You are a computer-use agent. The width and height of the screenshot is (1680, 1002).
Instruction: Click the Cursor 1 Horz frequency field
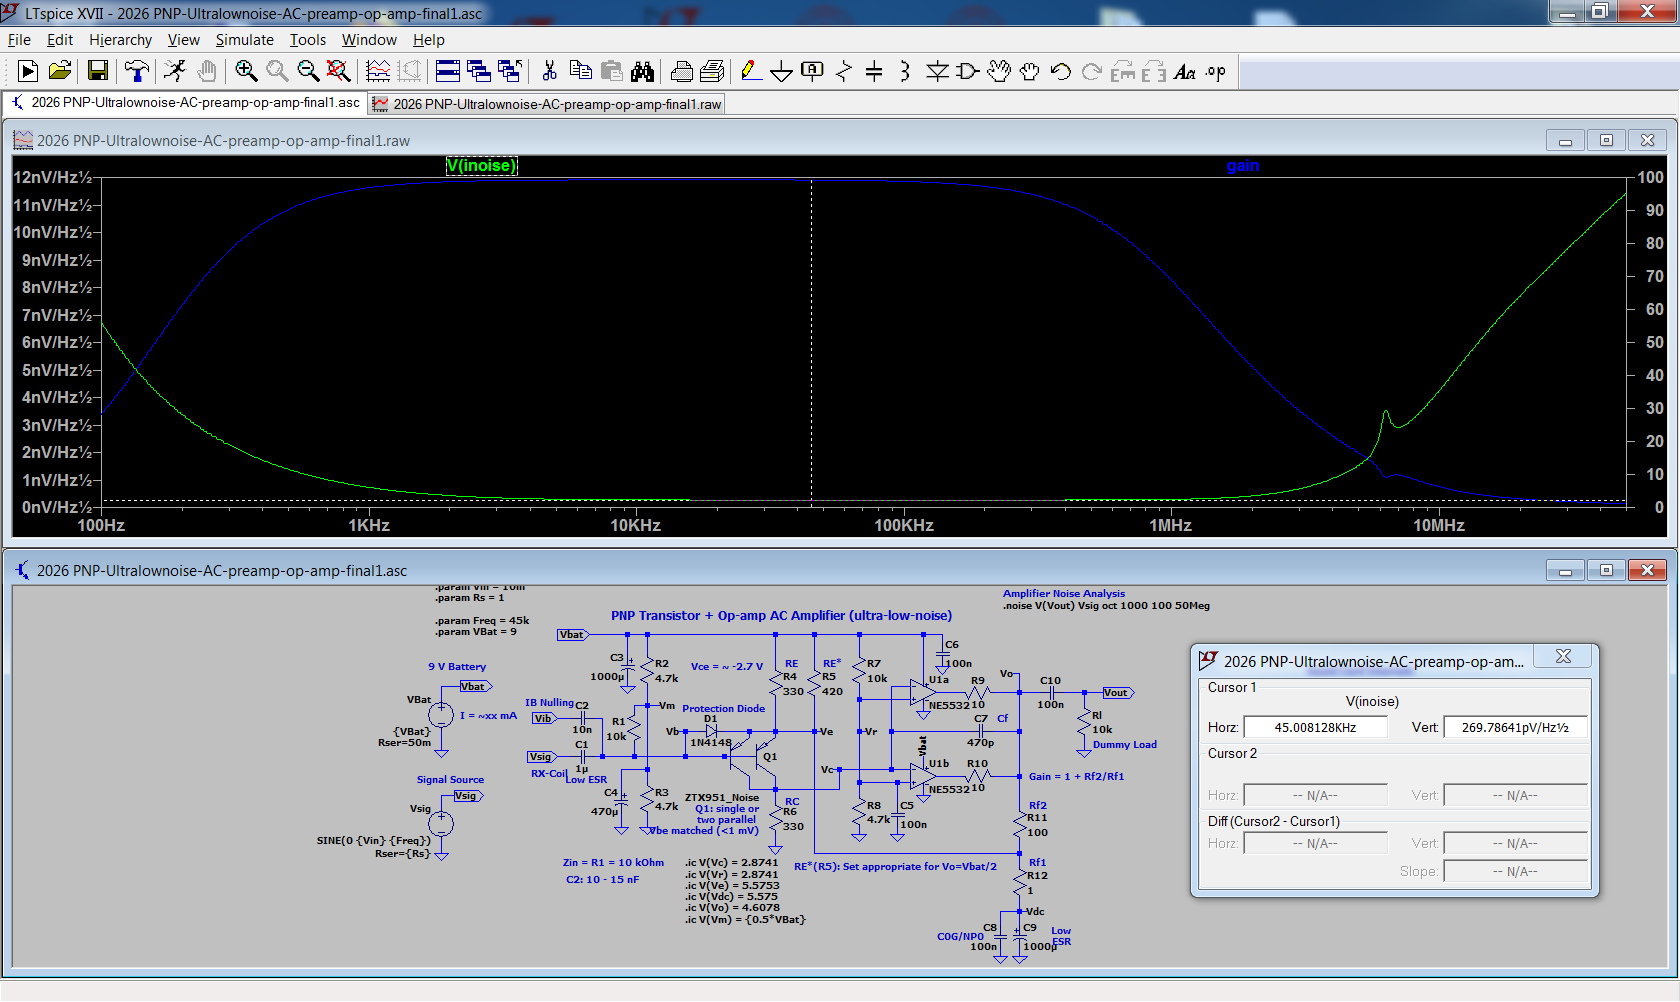click(x=1315, y=727)
